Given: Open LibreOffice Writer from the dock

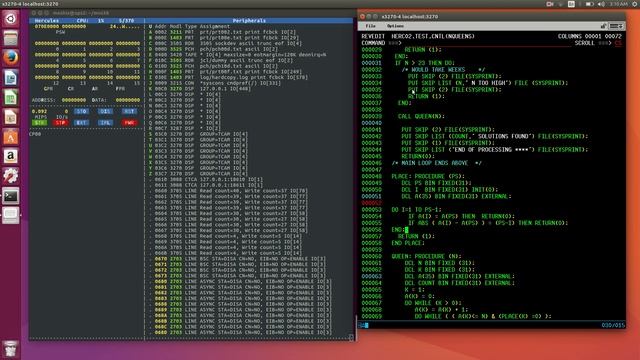Looking at the screenshot, I should tap(11, 78).
